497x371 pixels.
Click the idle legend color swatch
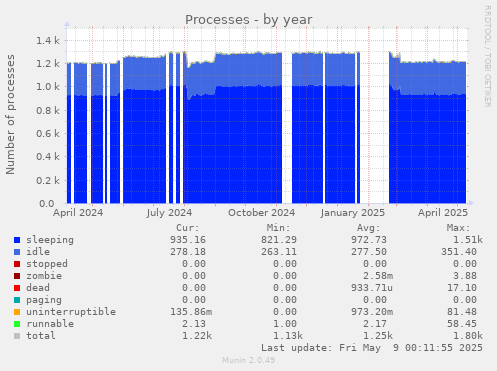[x=17, y=252]
